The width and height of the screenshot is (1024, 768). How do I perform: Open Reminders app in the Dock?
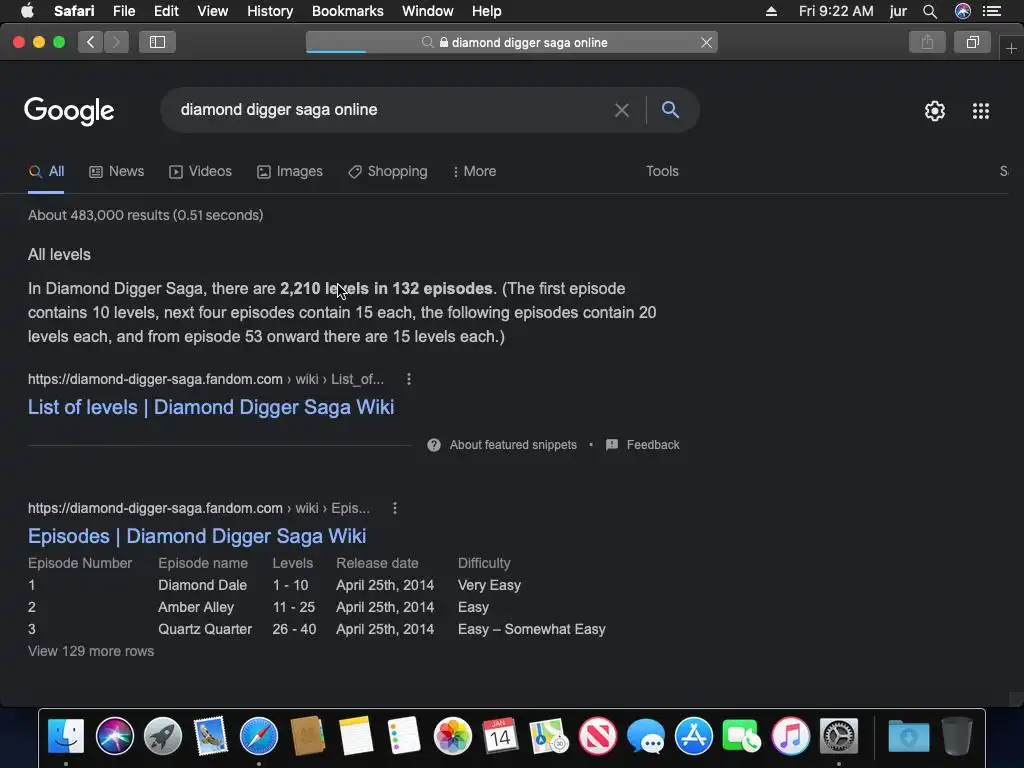point(404,736)
